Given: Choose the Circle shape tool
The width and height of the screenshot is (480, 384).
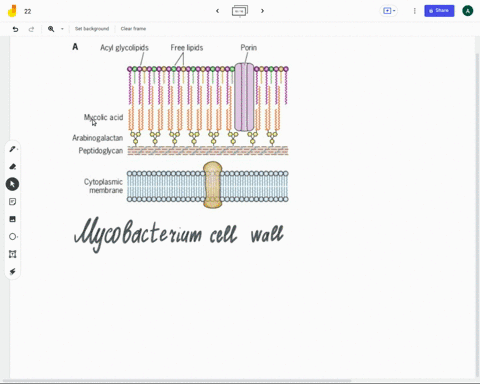Looking at the screenshot, I should pos(12,237).
